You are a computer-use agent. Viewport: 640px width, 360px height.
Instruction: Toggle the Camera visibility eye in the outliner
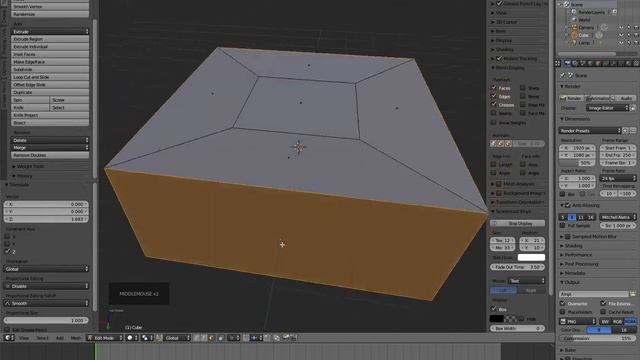click(x=621, y=27)
